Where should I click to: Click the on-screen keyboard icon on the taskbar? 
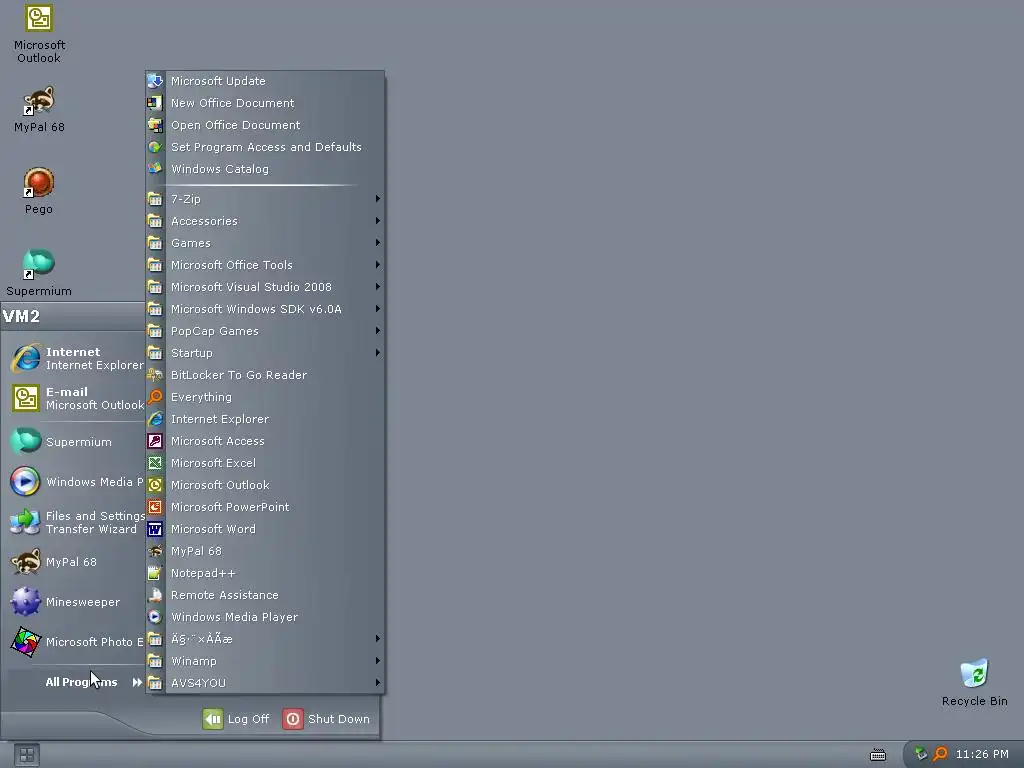[x=878, y=754]
